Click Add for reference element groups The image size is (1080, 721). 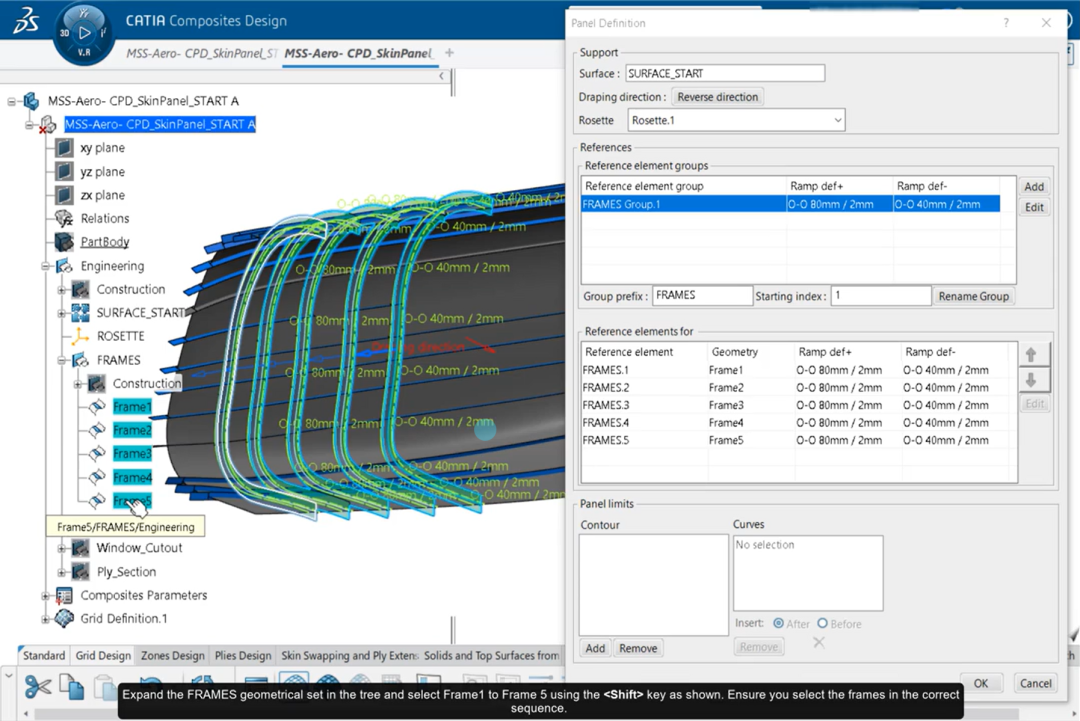(x=1034, y=187)
